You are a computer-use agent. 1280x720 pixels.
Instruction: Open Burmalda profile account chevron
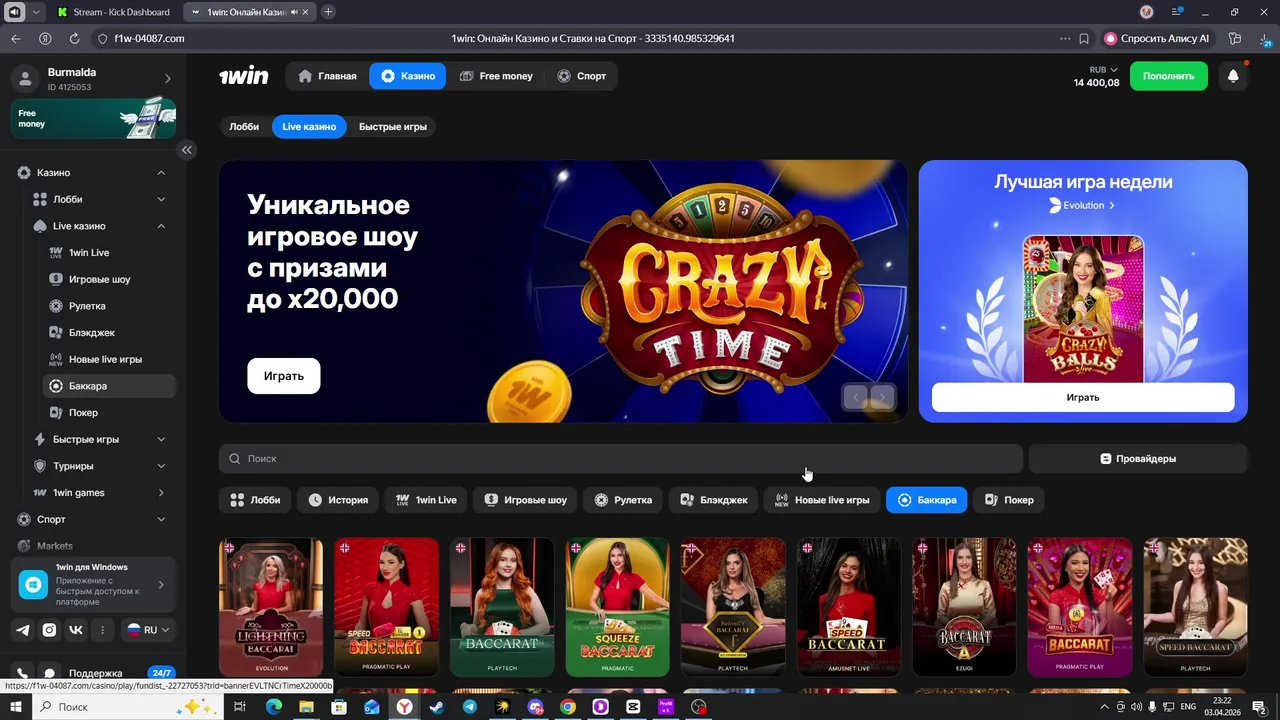(167, 79)
